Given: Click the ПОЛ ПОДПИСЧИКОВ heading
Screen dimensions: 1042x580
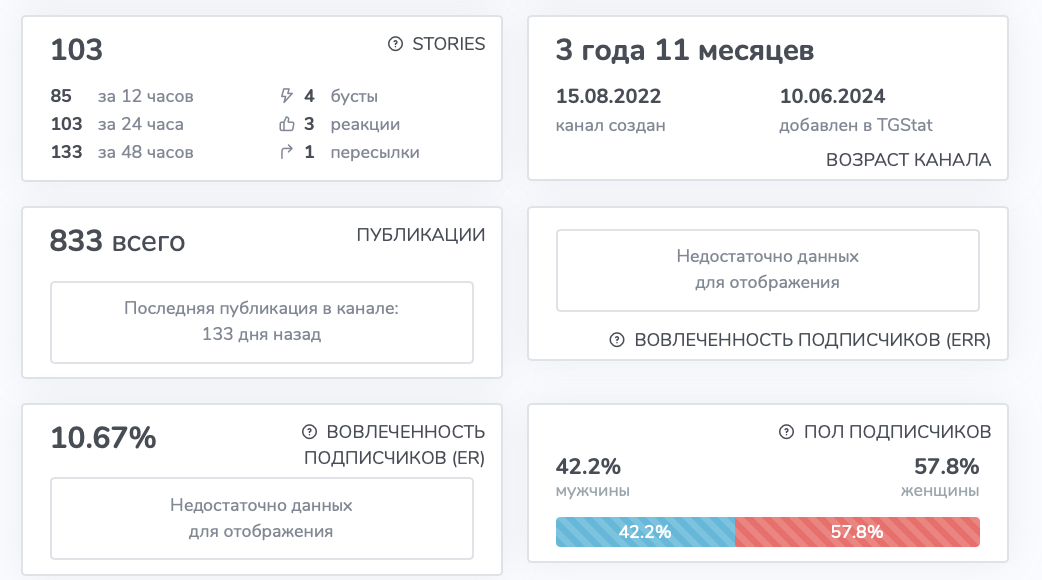Looking at the screenshot, I should [x=897, y=432].
